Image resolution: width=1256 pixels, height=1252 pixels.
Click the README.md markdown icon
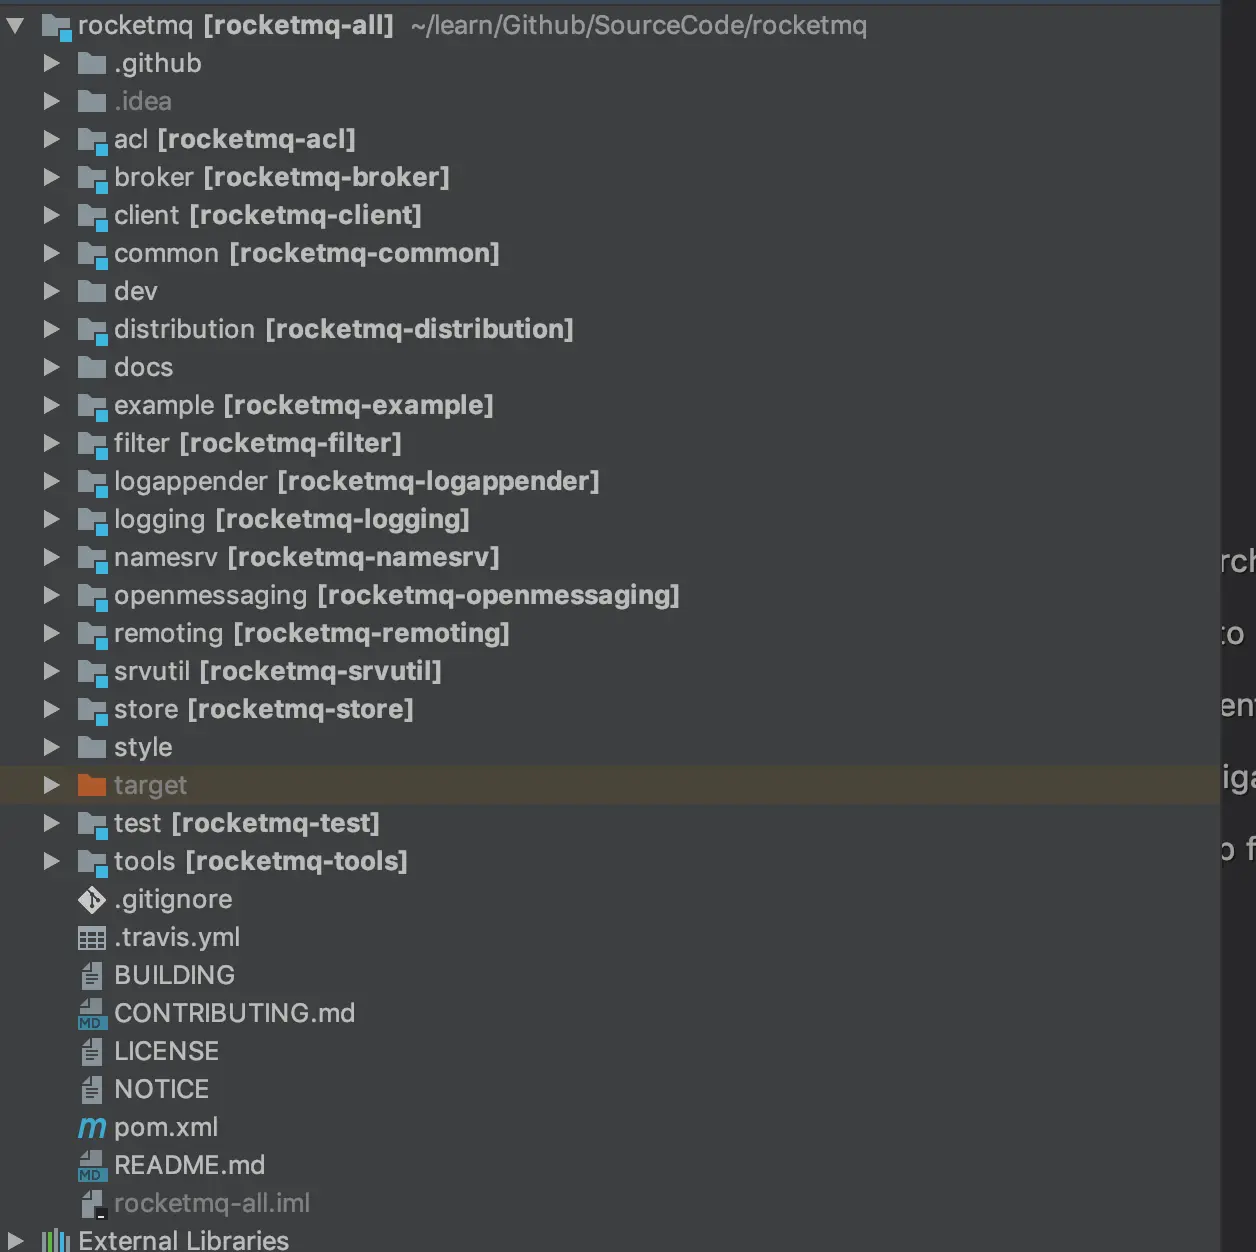point(91,1166)
